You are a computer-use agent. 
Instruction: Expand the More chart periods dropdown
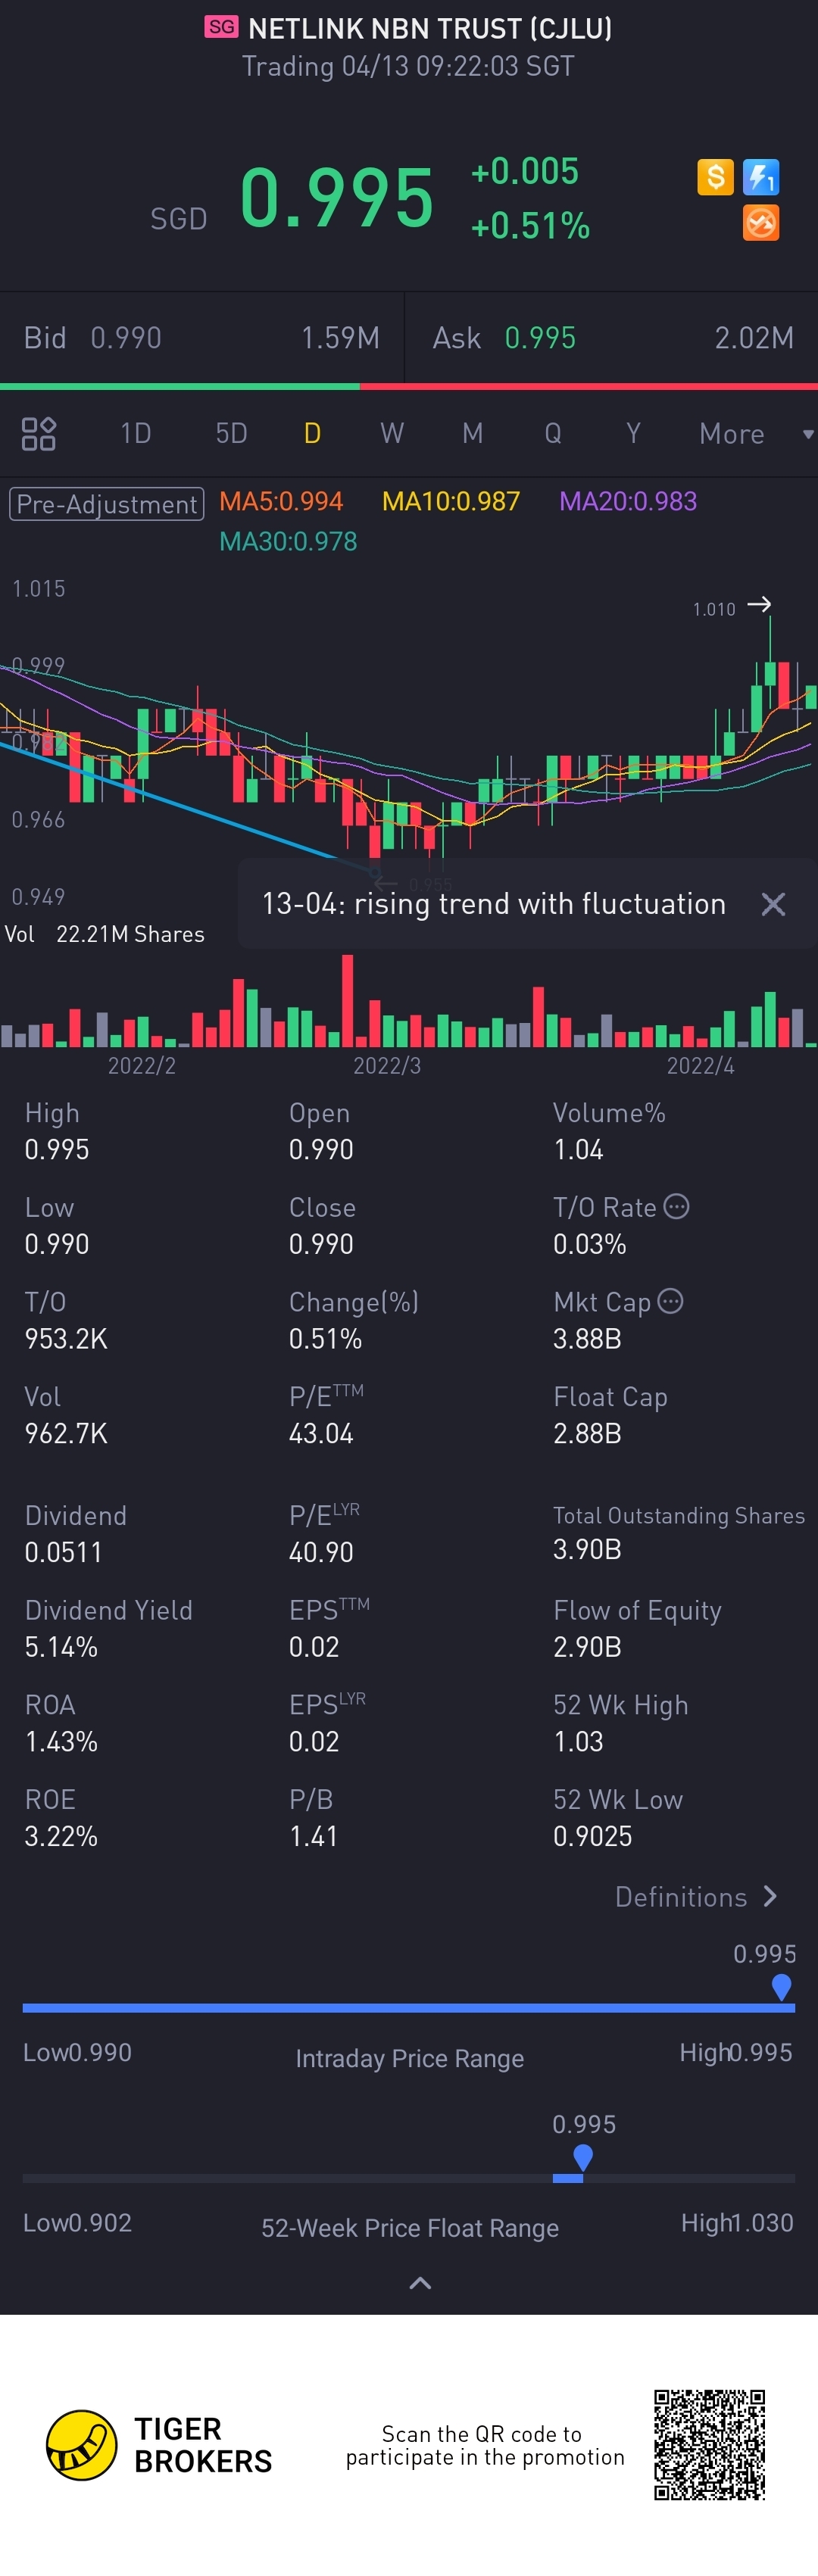click(754, 434)
